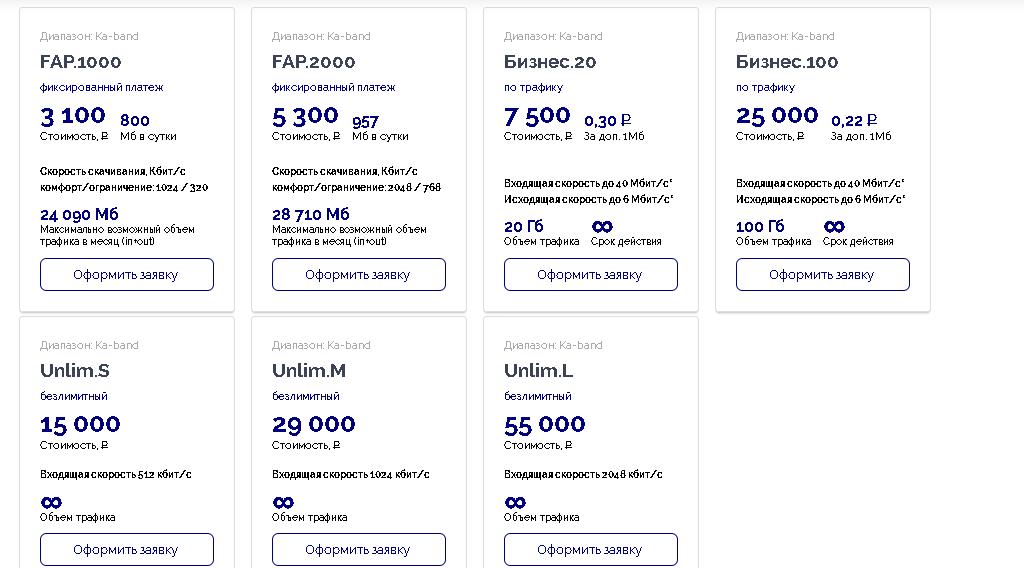Open the Бизнес.20 tariff heading
The width and height of the screenshot is (1024, 568).
point(550,62)
